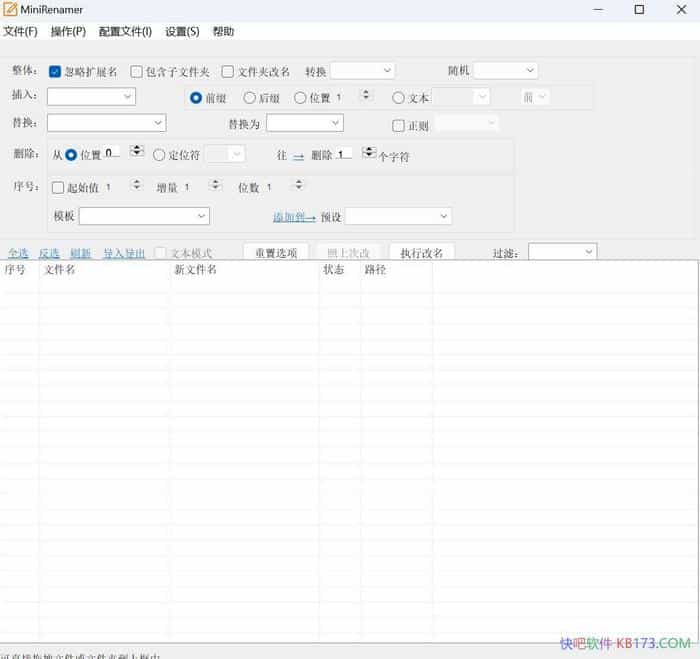Image resolution: width=700 pixels, height=659 pixels.
Task: Click the 执行改名 button
Action: [x=421, y=253]
